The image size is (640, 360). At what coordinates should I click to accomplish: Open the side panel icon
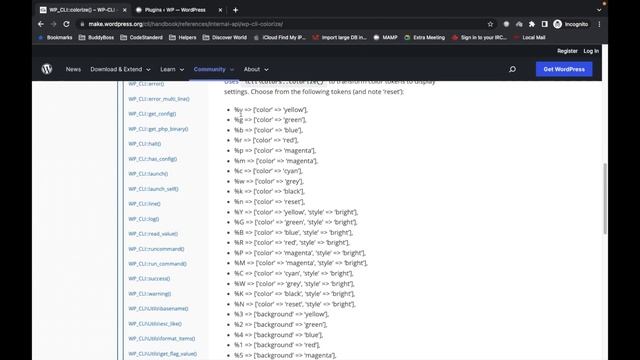[544, 24]
